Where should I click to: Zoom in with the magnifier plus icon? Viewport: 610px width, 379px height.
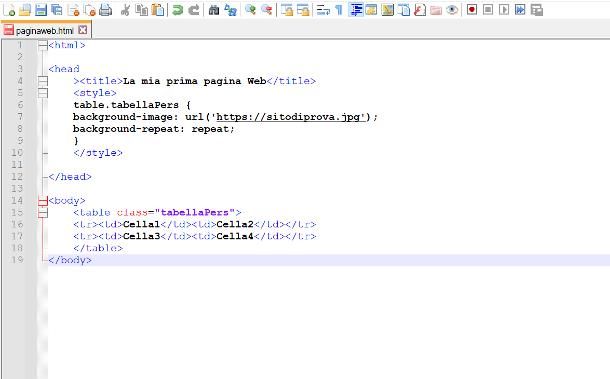click(x=250, y=10)
